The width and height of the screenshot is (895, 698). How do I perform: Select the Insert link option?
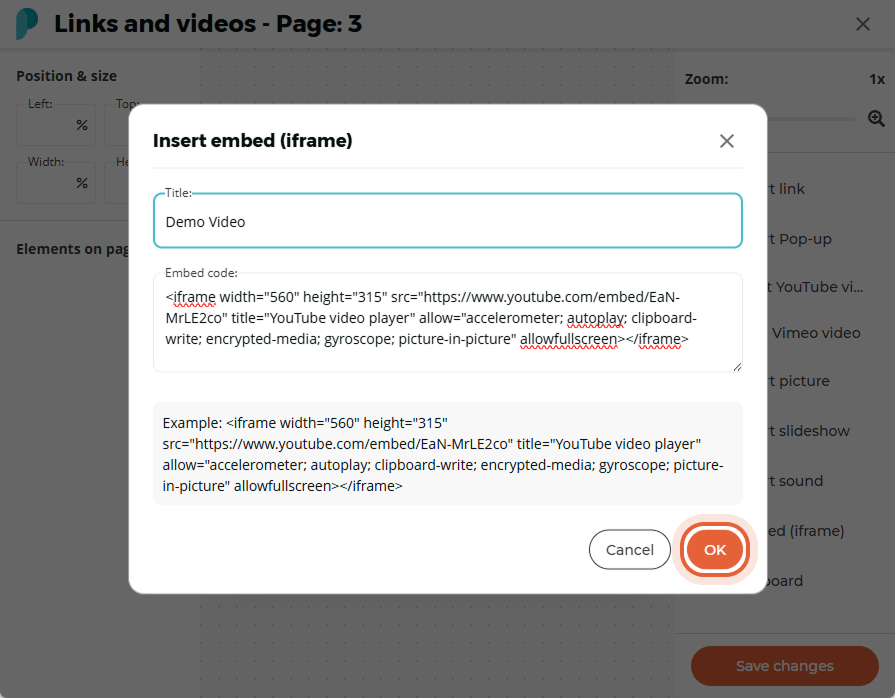click(786, 189)
